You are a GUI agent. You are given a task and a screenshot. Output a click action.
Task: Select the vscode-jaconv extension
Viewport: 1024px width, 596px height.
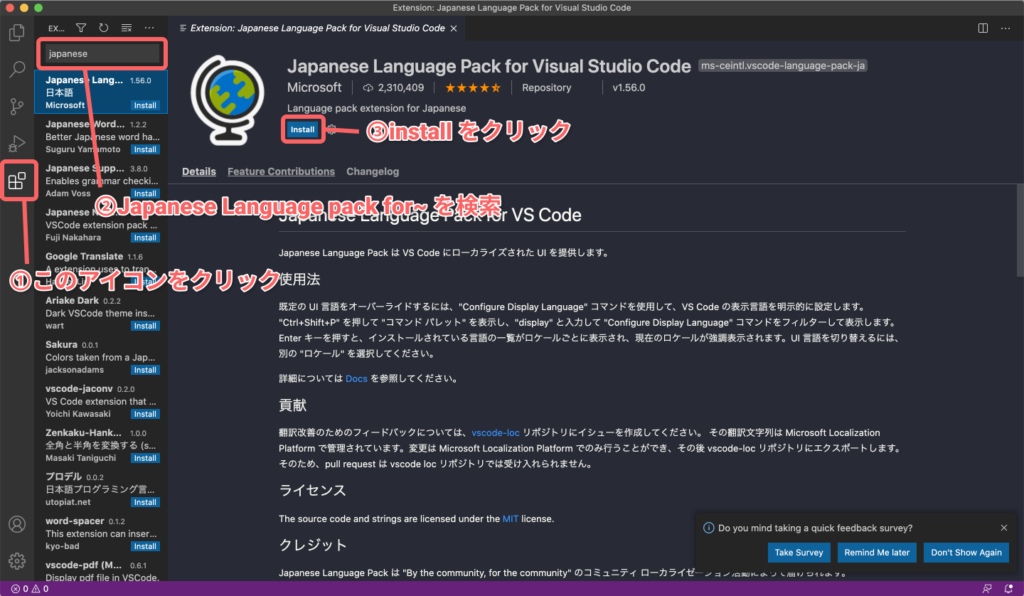[101, 401]
